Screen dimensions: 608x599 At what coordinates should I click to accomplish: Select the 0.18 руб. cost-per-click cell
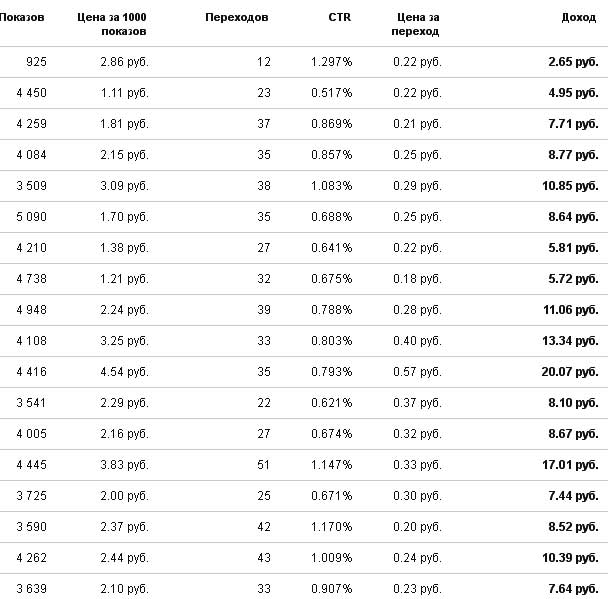[x=417, y=279]
